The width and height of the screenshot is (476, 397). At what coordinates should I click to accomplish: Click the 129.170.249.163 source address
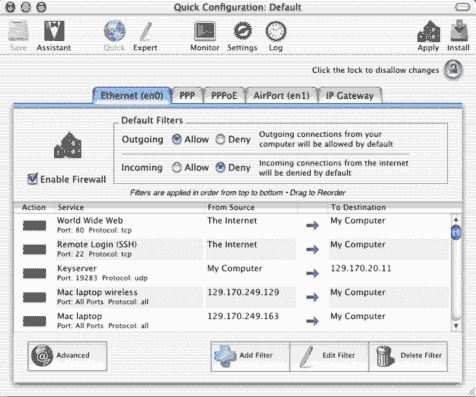[243, 316]
